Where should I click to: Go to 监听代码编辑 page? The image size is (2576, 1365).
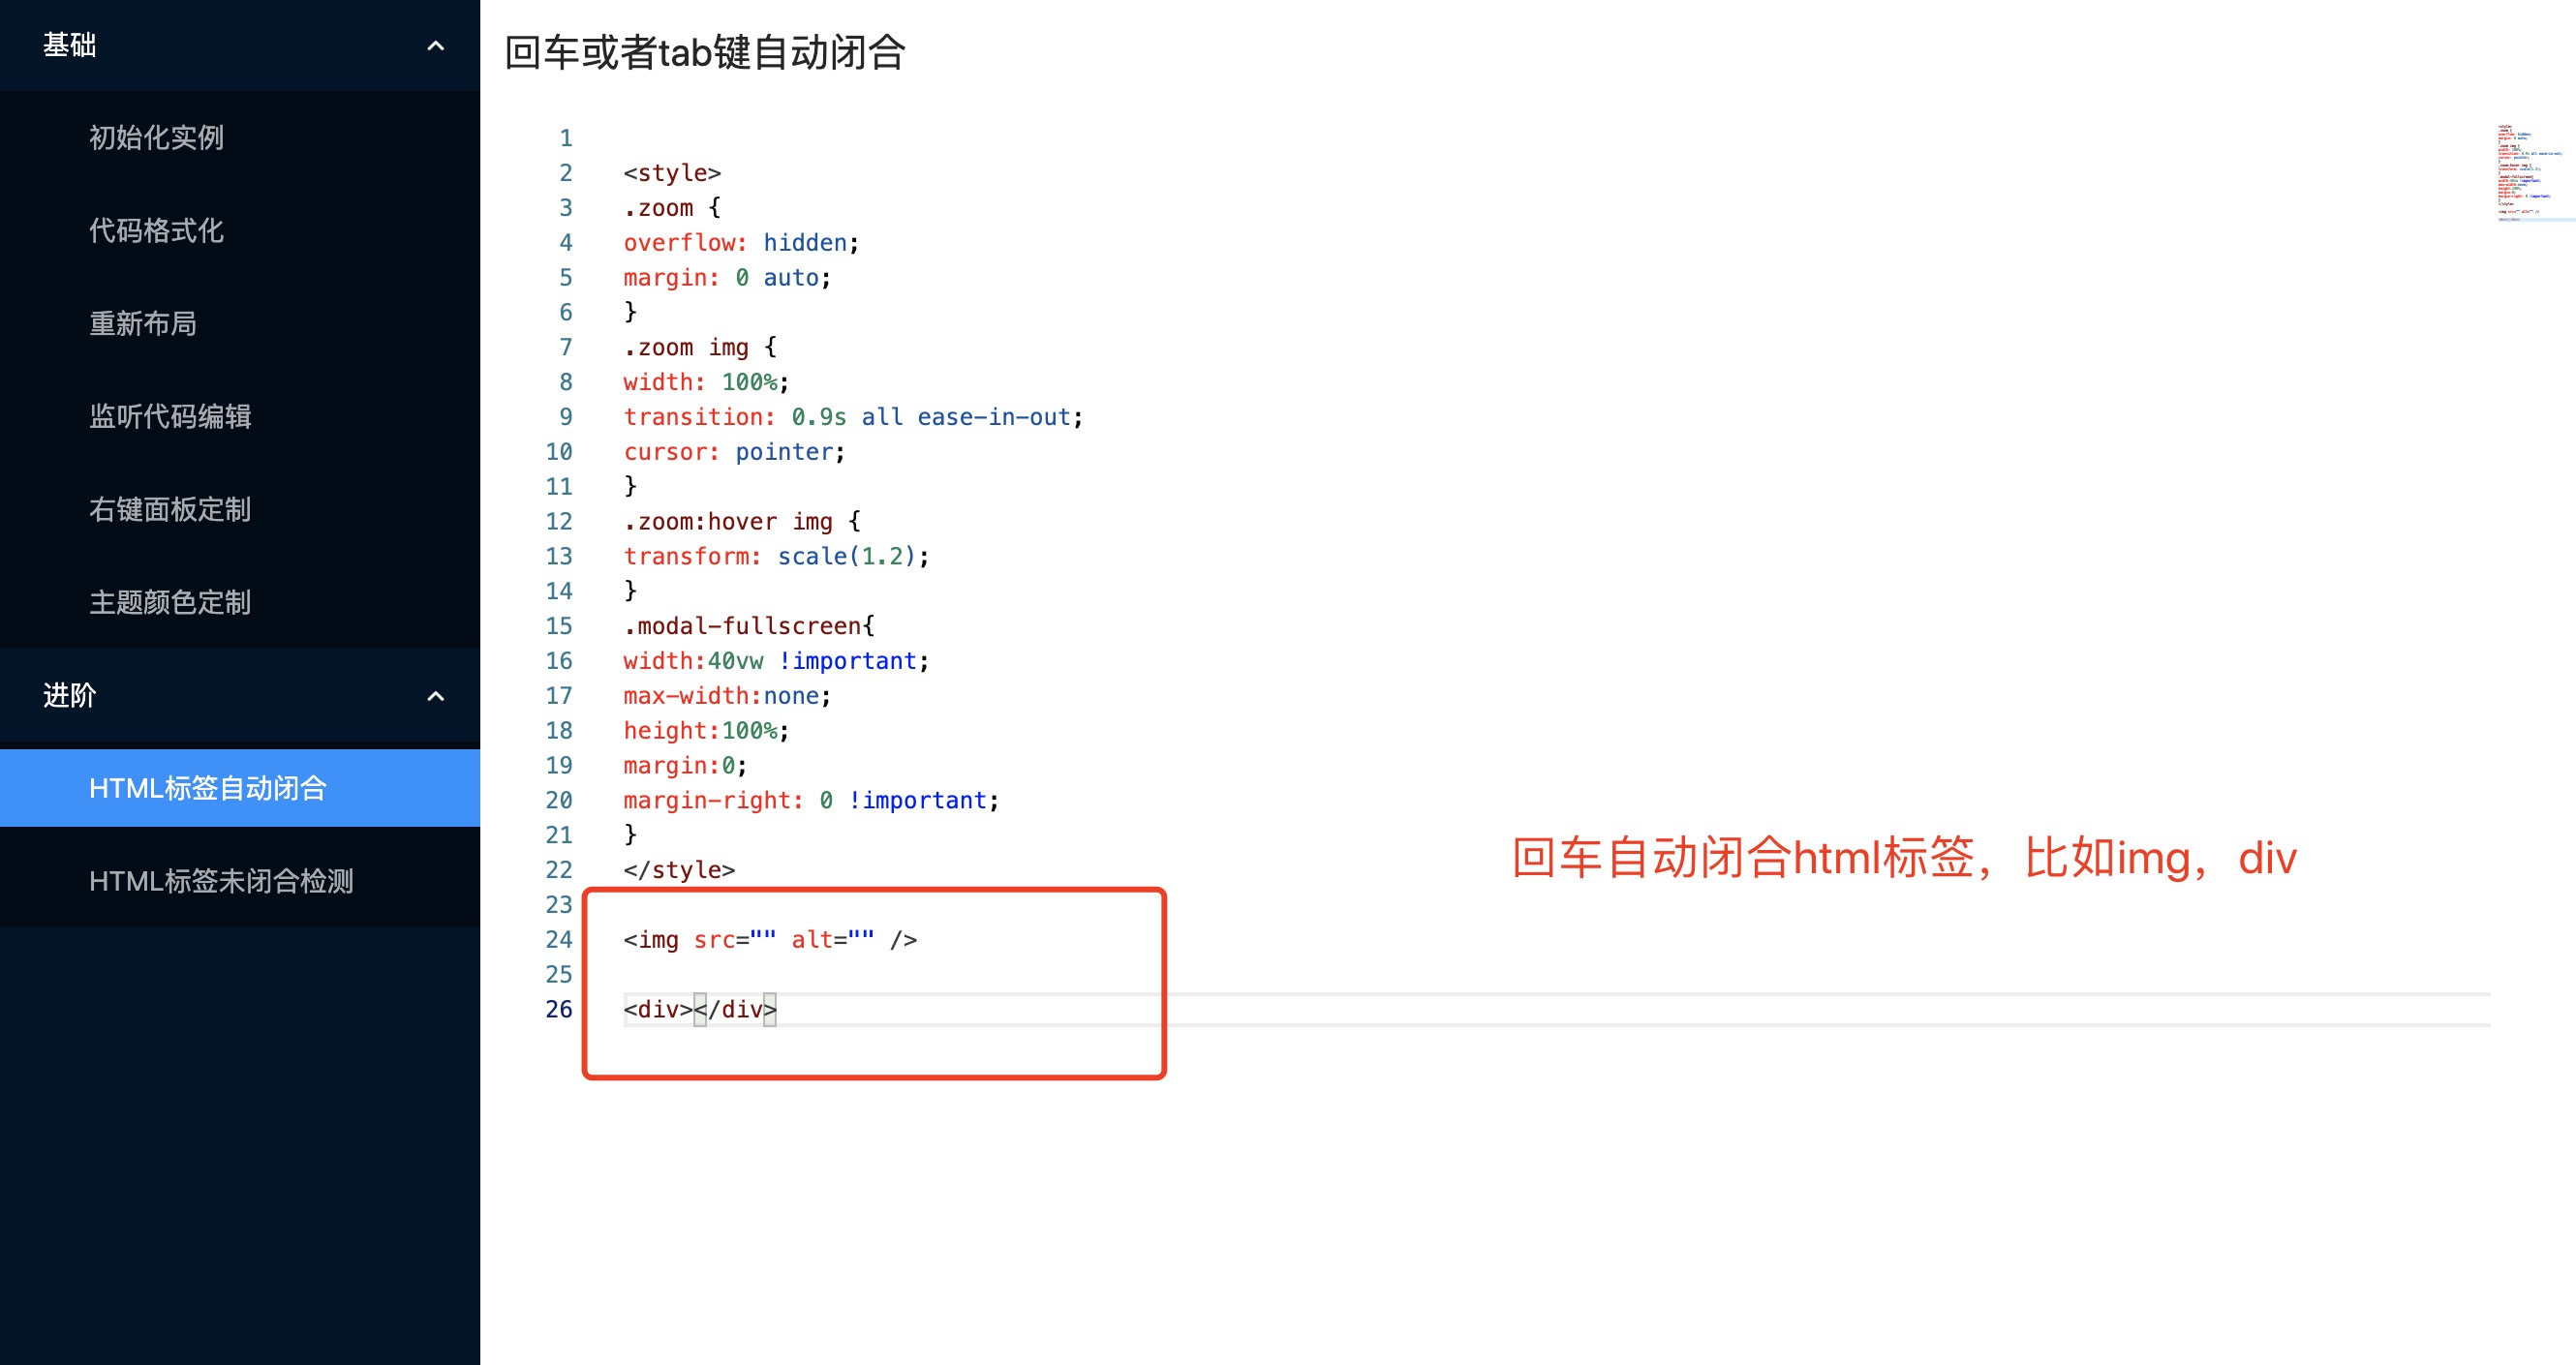[x=170, y=416]
